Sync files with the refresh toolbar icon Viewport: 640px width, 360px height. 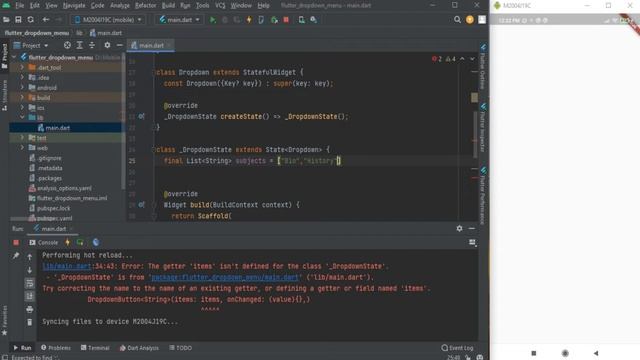(x=31, y=20)
